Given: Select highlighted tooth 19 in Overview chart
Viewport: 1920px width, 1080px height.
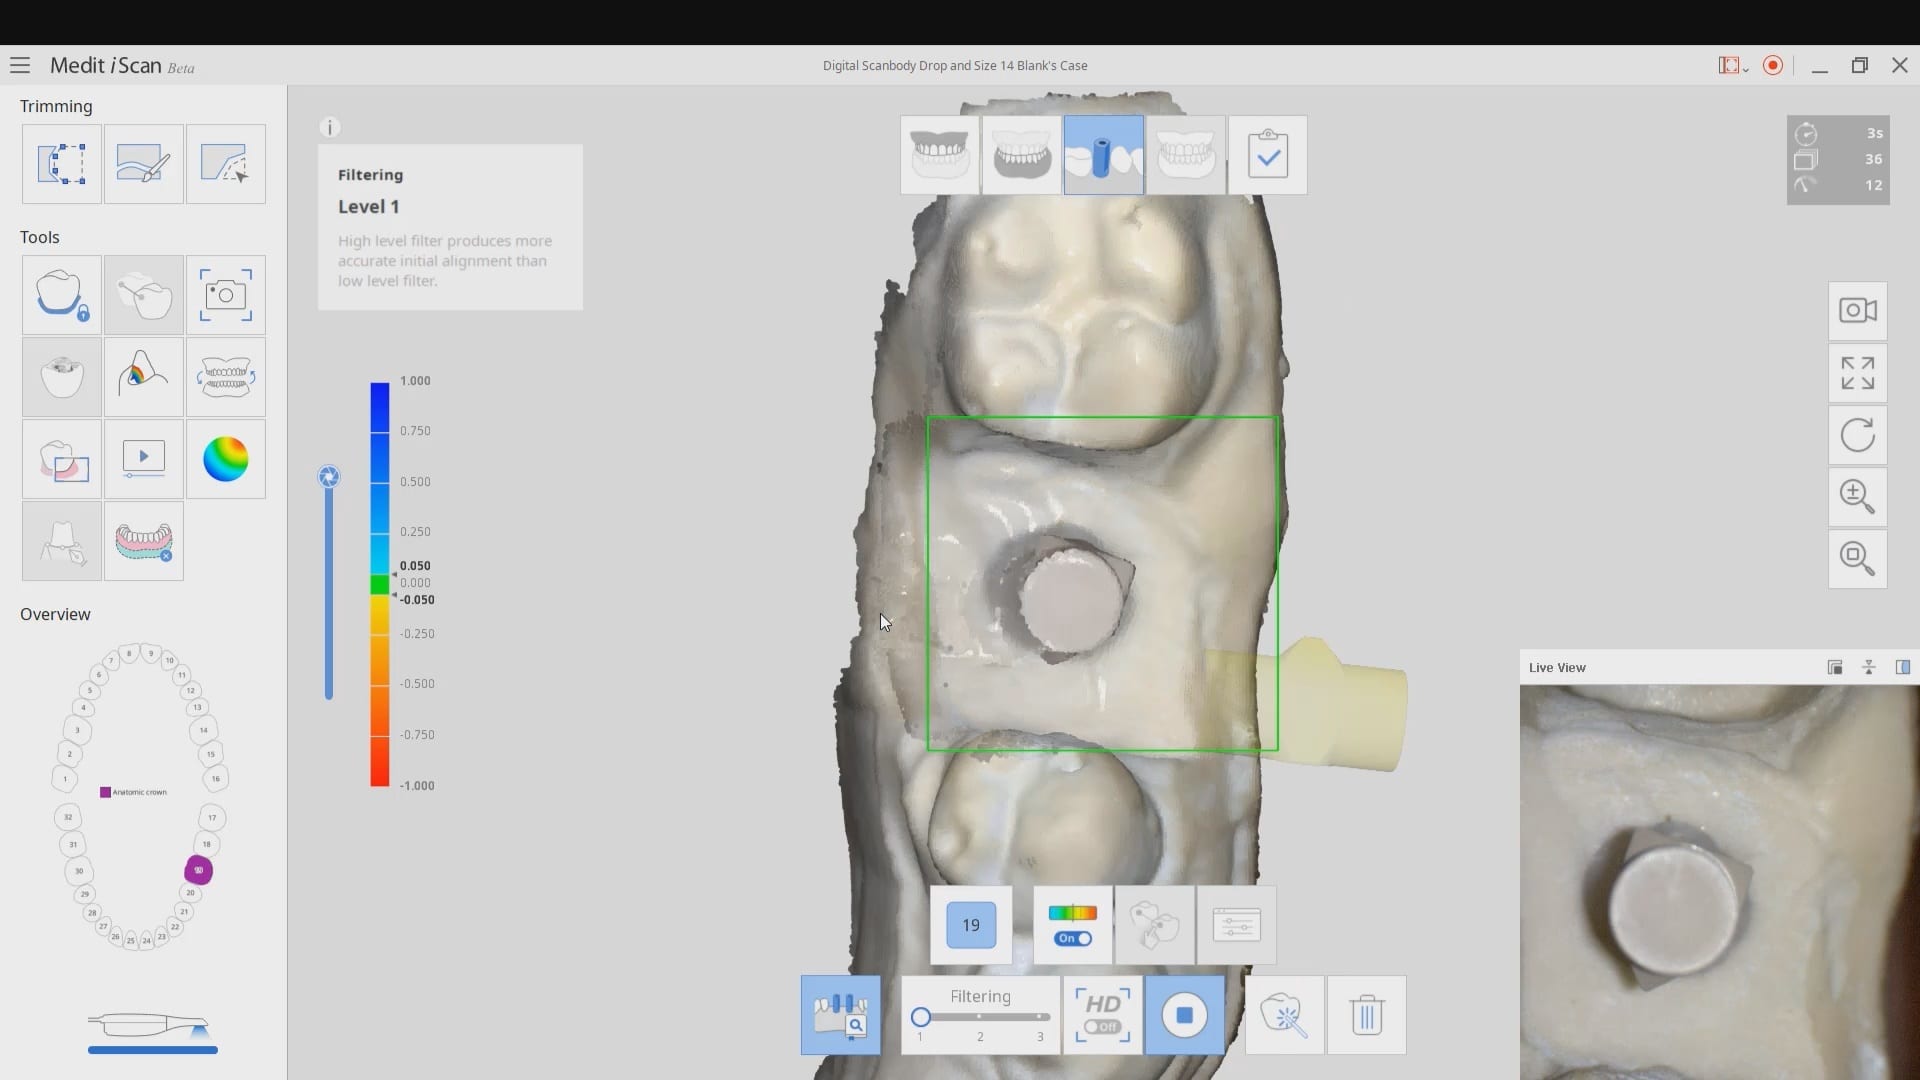Looking at the screenshot, I should [x=199, y=870].
